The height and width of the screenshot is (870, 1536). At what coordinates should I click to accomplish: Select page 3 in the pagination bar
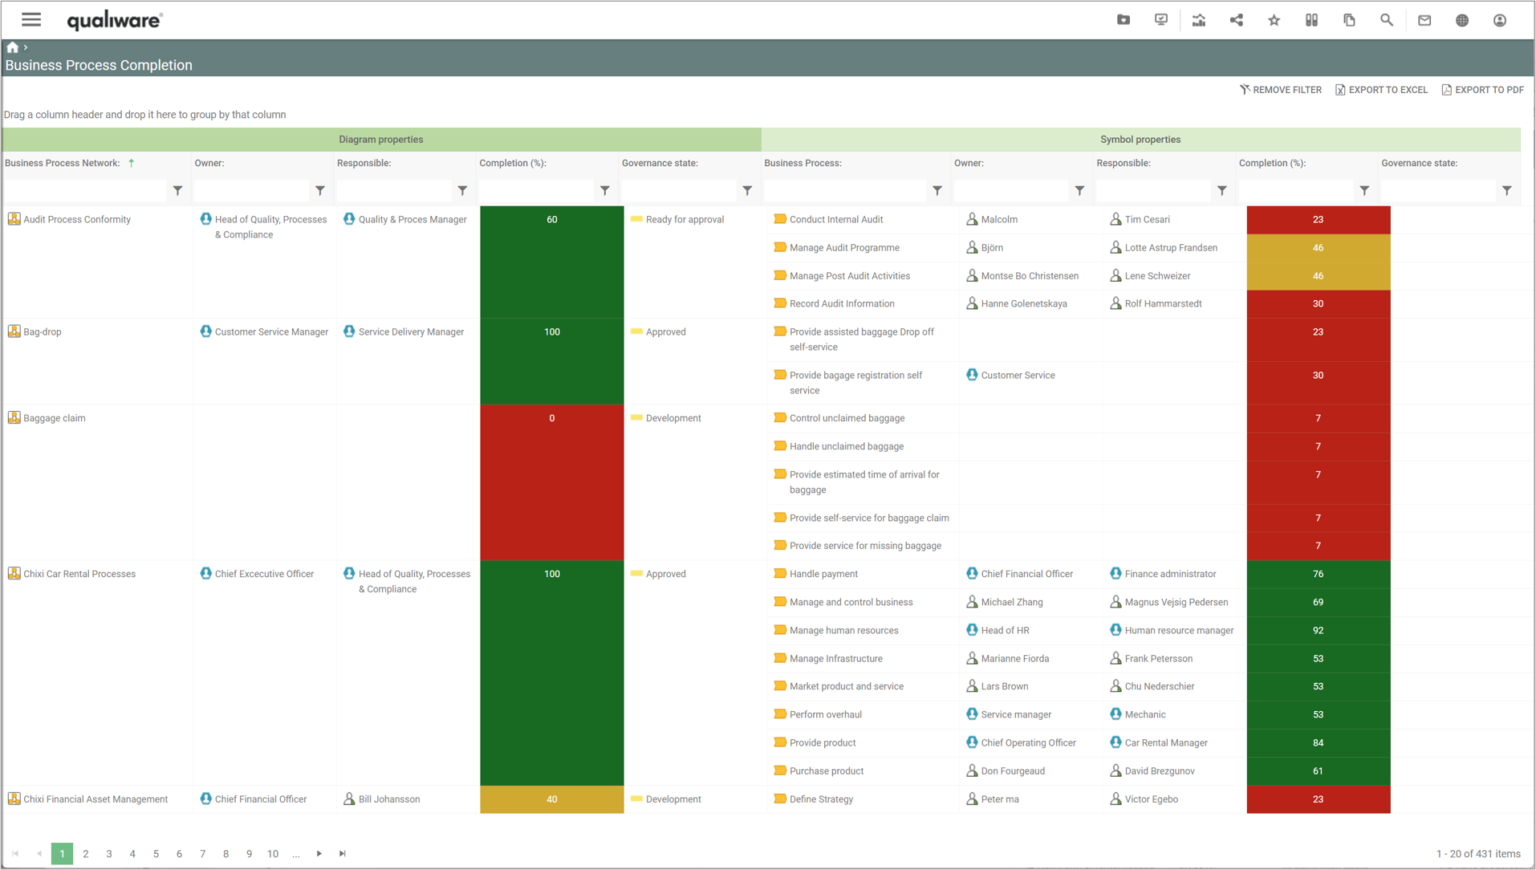click(x=108, y=853)
